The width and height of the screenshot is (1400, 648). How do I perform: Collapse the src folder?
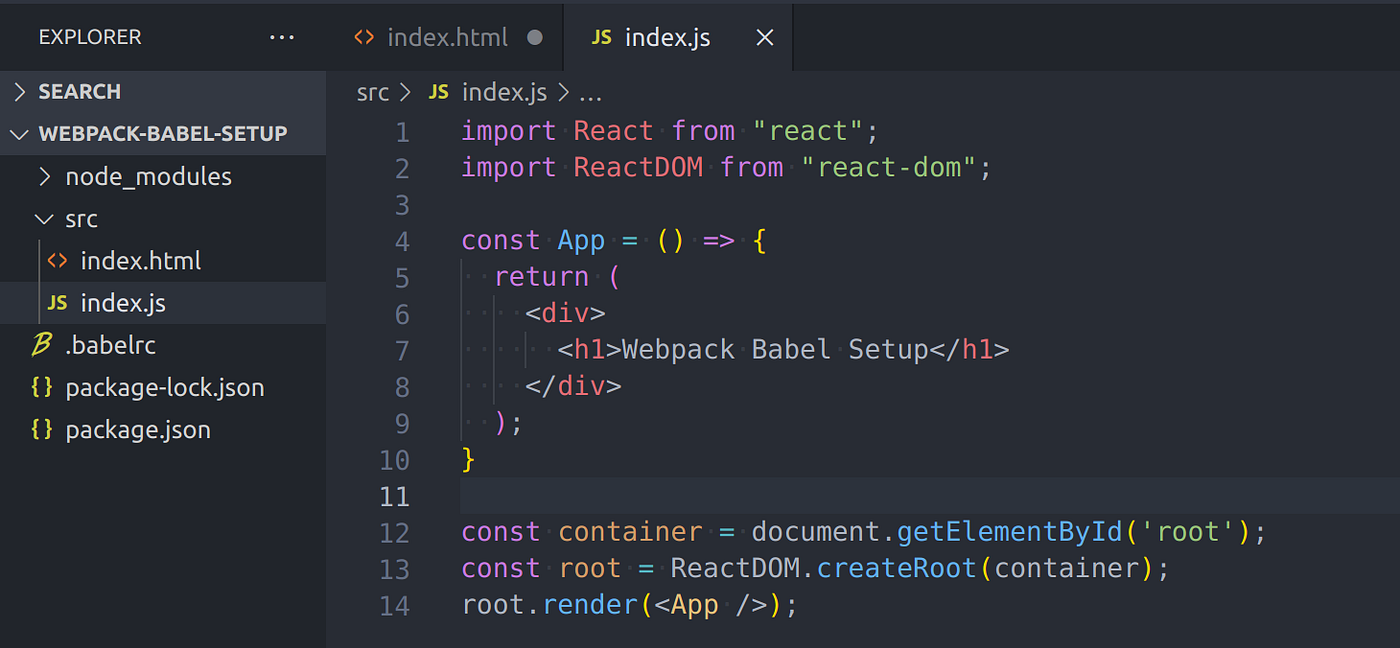click(x=43, y=218)
